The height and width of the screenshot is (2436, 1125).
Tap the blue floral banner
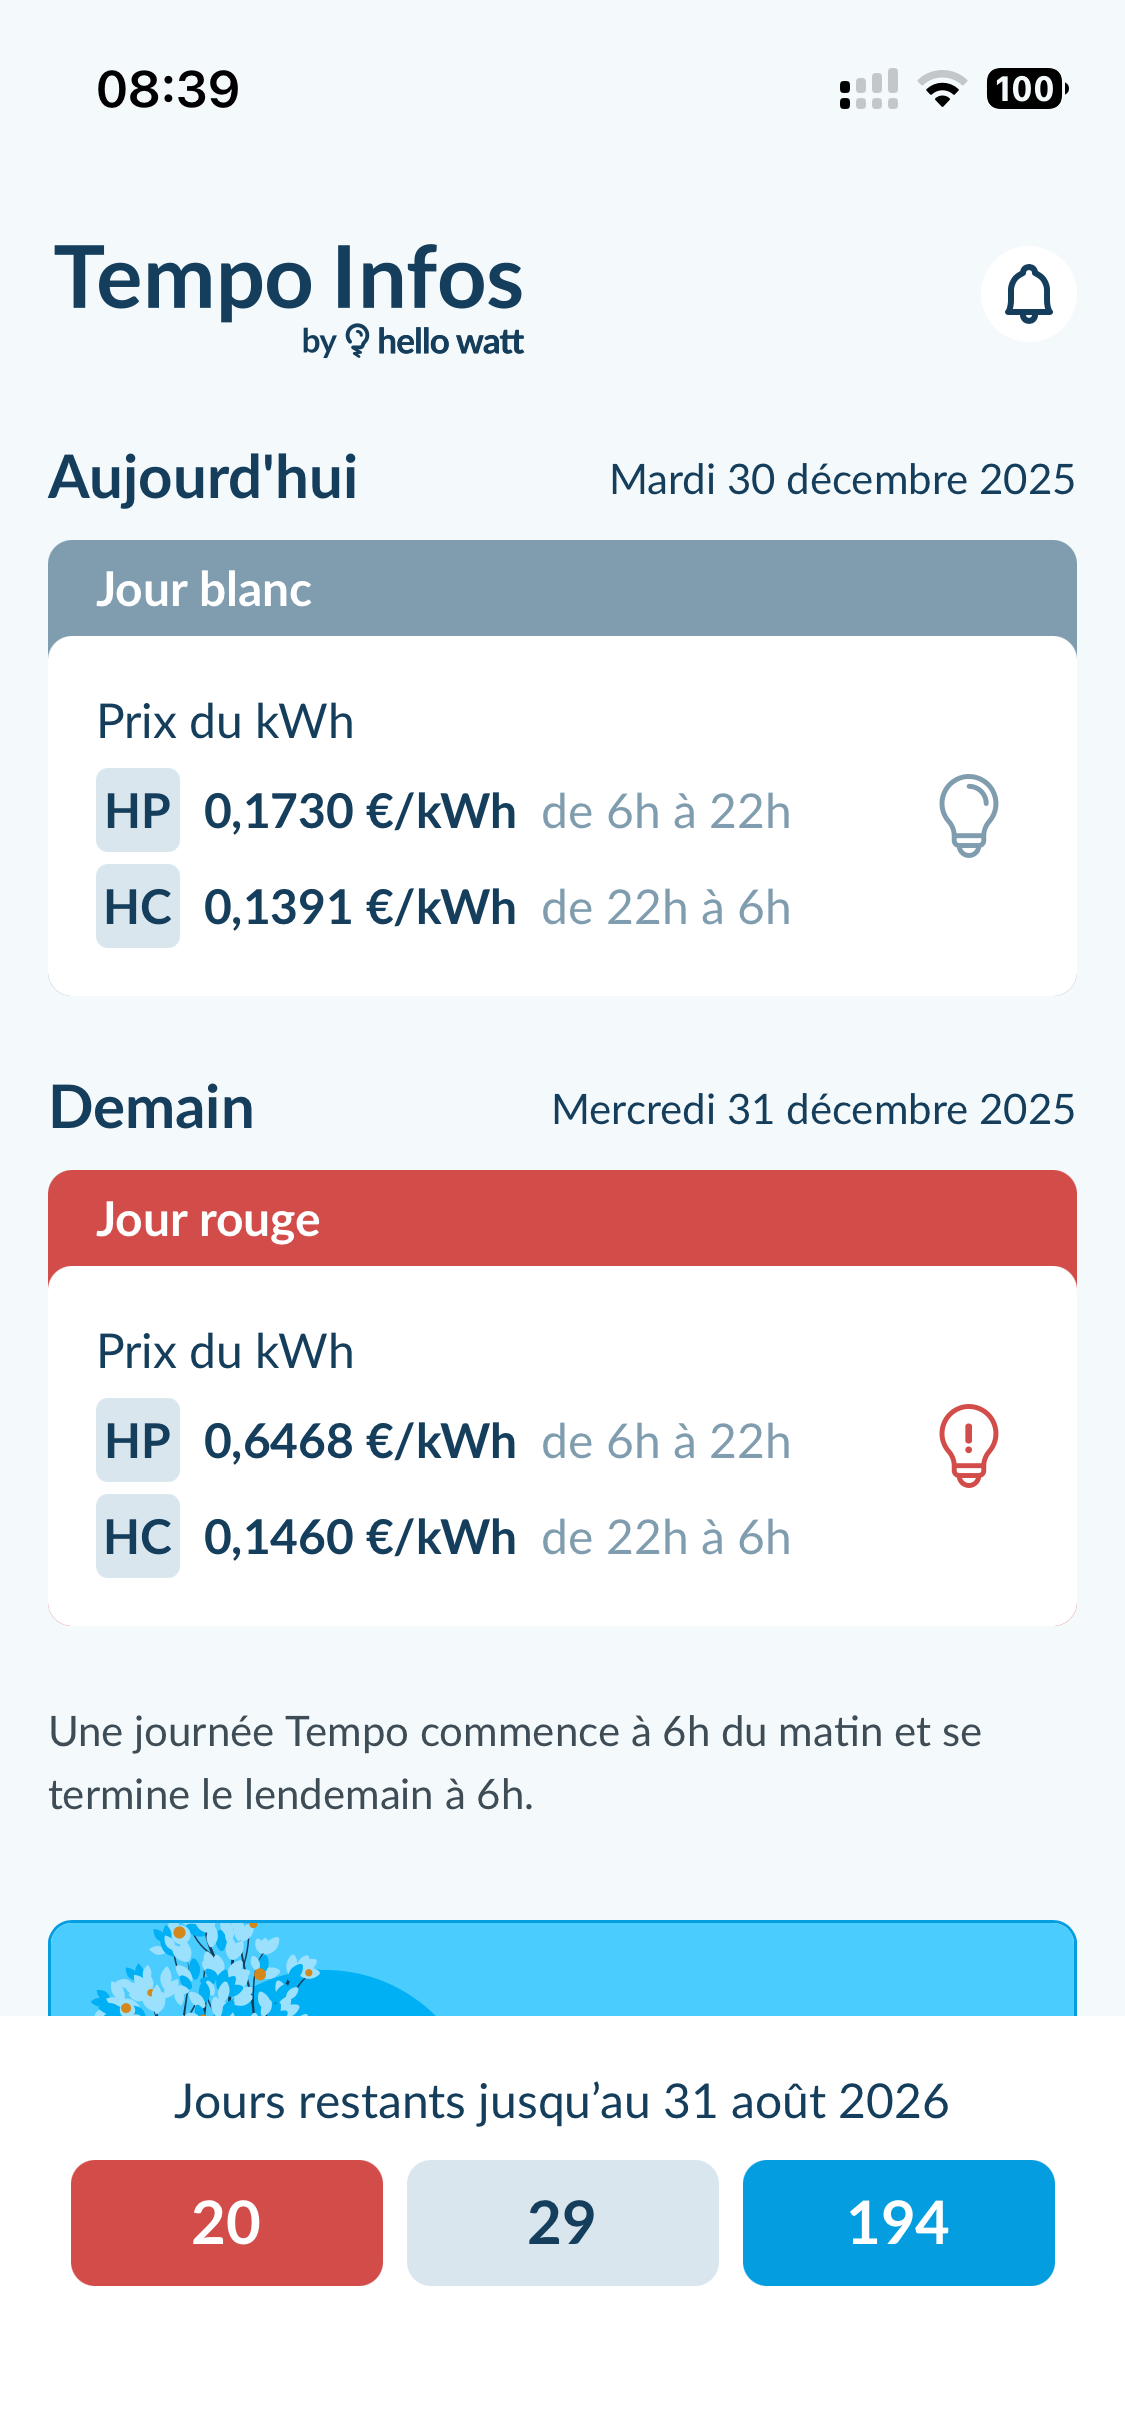coord(562,1968)
